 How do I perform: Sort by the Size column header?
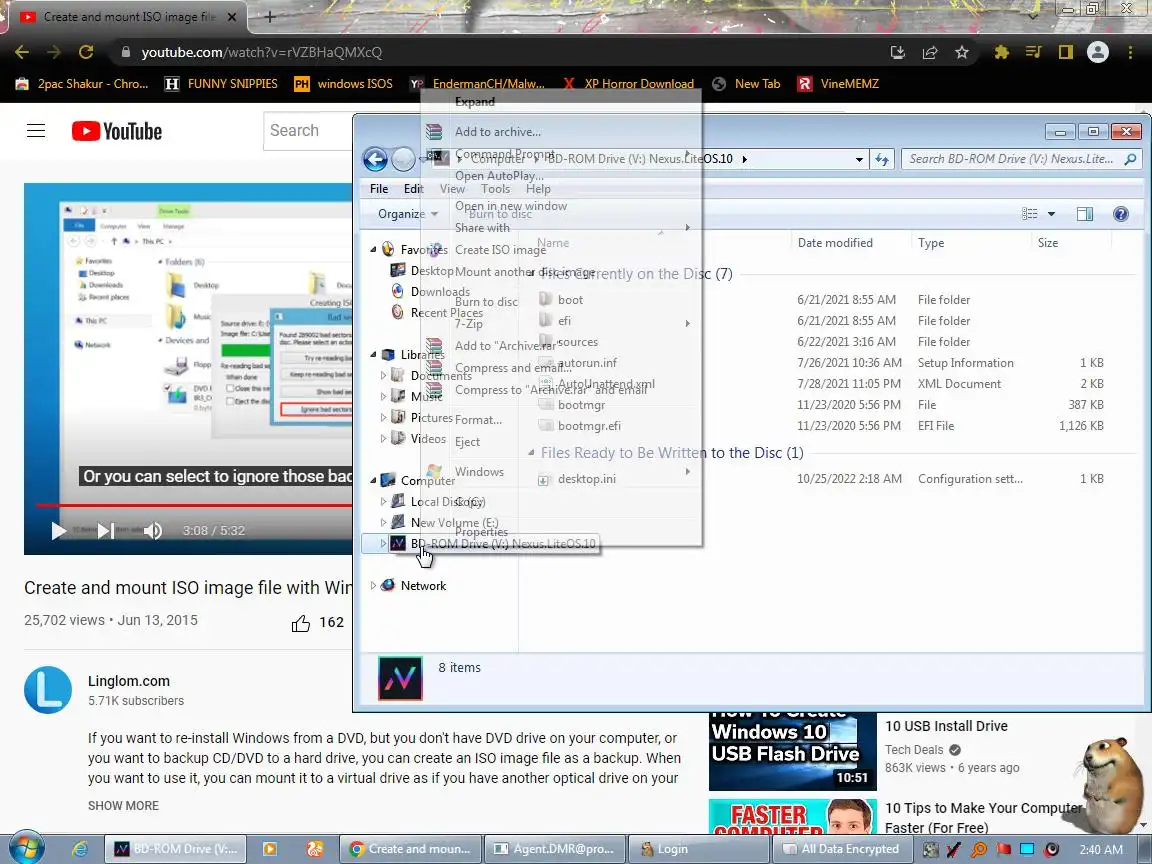point(1048,243)
